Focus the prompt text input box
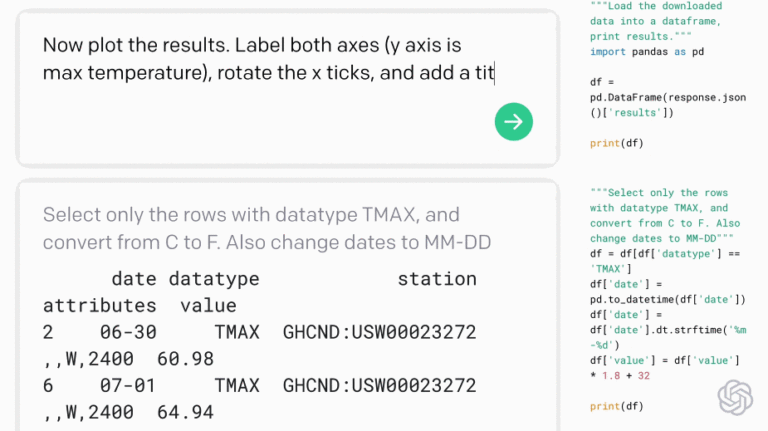 coord(270,59)
